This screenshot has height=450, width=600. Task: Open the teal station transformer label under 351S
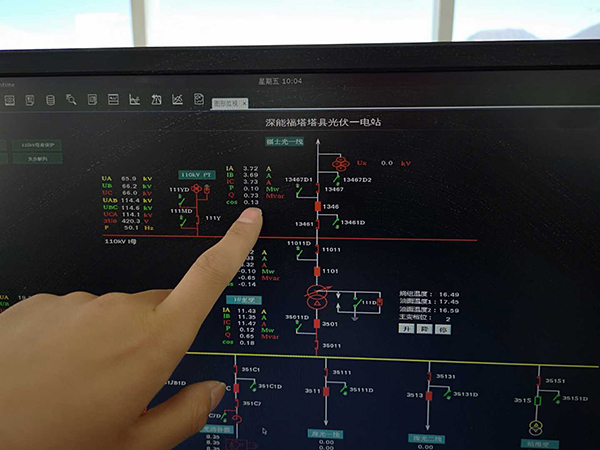pos(539,444)
